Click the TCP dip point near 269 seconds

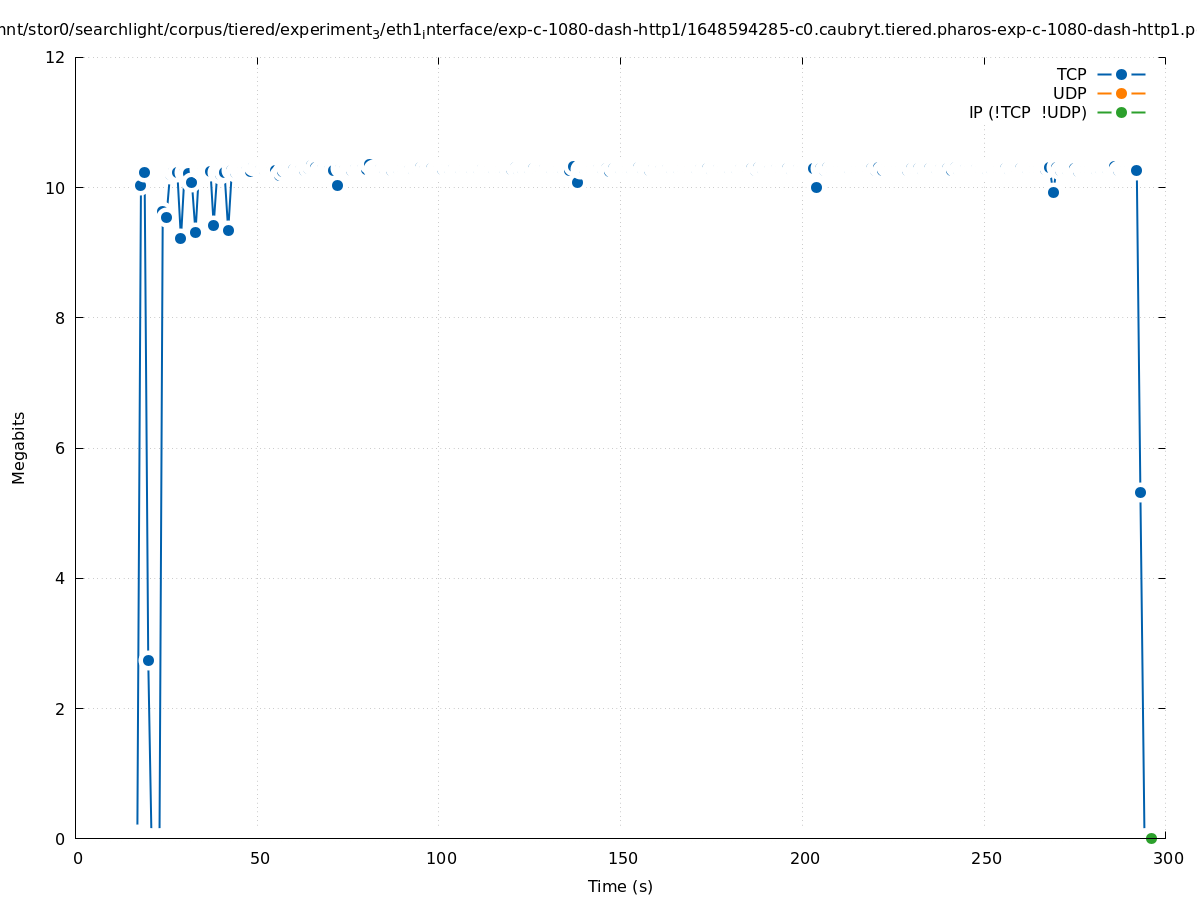(x=1053, y=192)
